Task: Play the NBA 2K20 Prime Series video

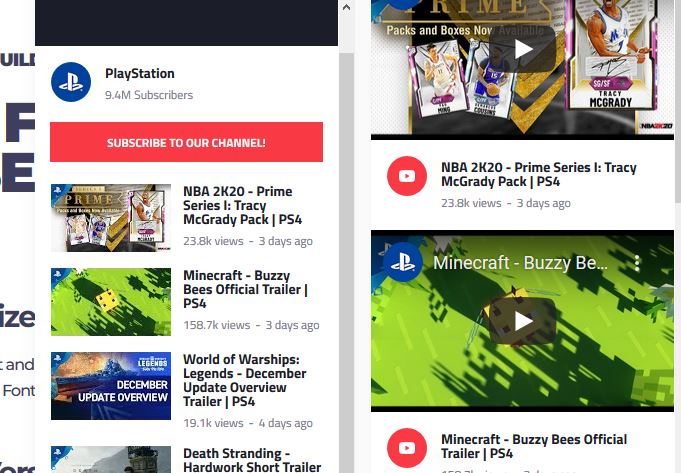Action: coord(522,50)
